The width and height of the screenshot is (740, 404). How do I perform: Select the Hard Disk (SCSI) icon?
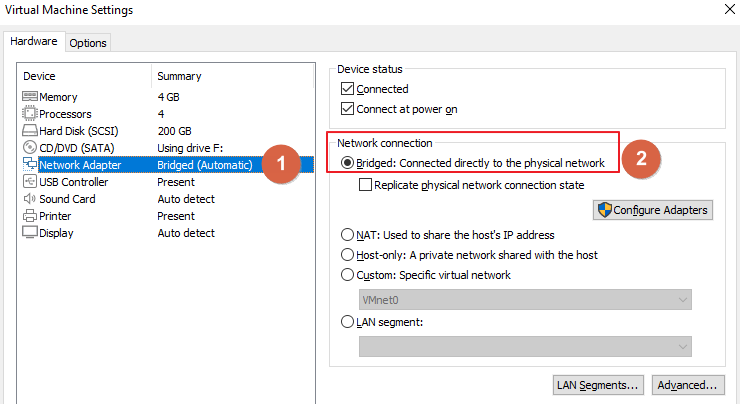[30, 130]
